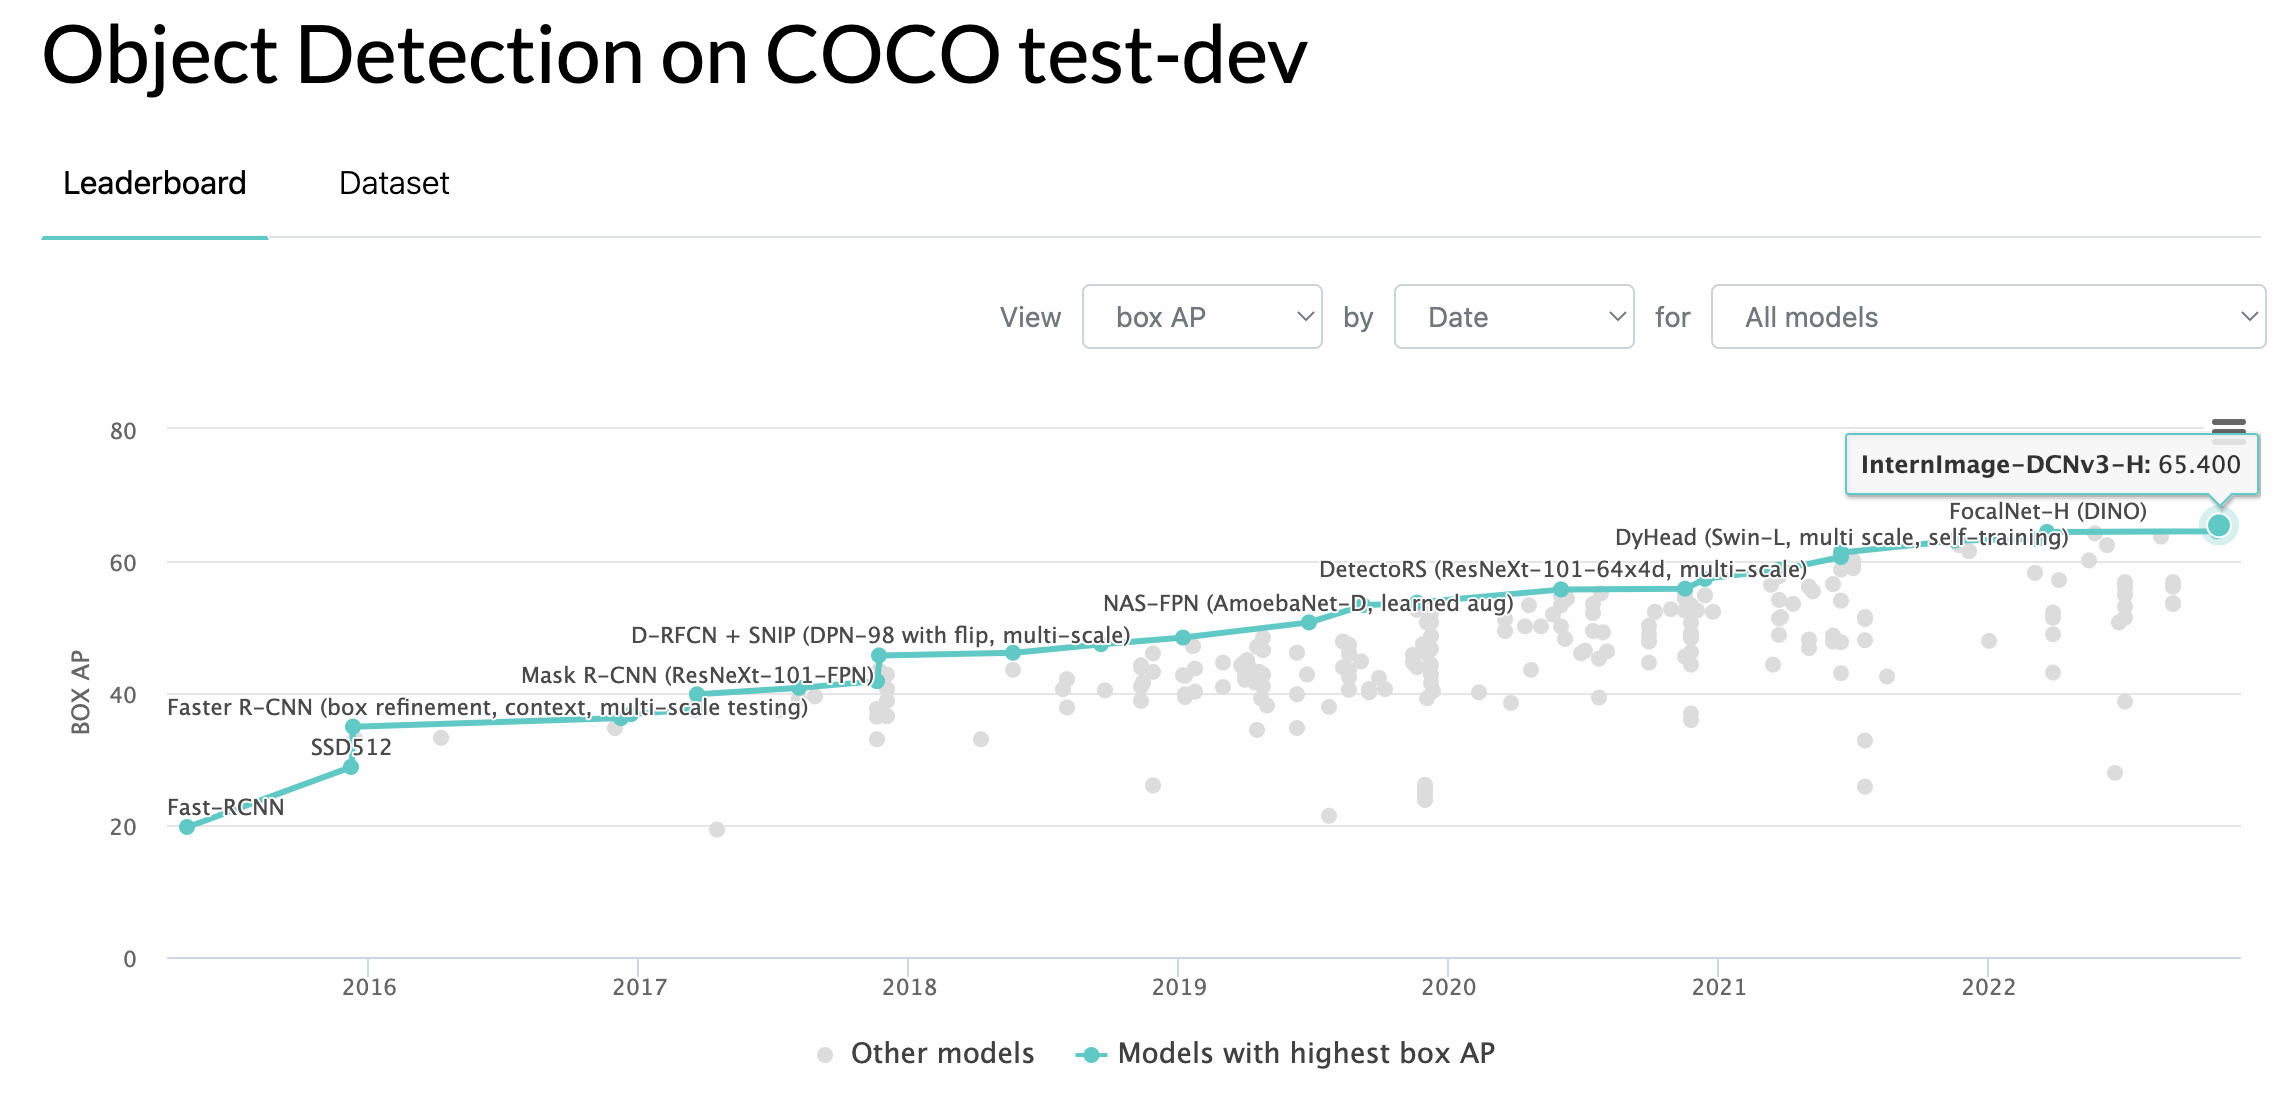The height and width of the screenshot is (1096, 2292).
Task: Switch to the Dataset tab
Action: [394, 183]
